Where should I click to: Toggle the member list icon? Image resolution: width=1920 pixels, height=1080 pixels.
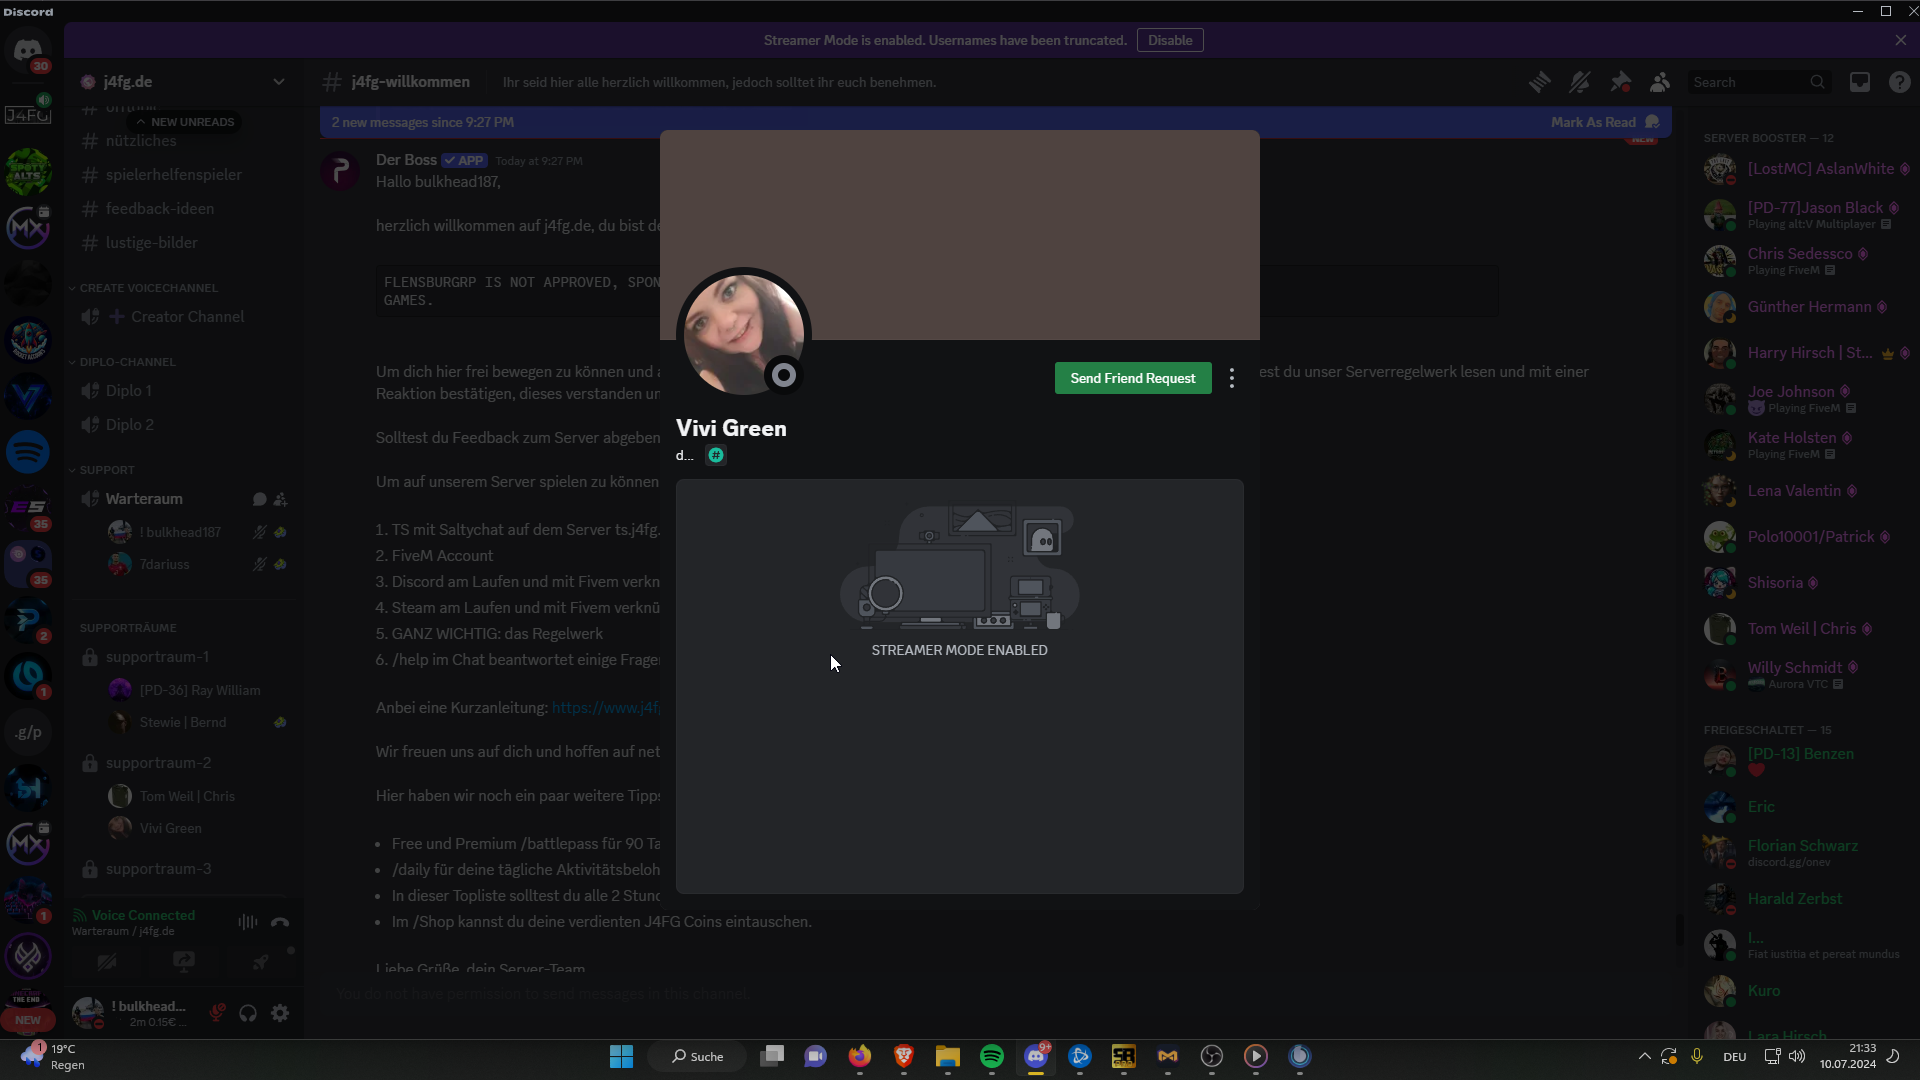(x=1660, y=83)
